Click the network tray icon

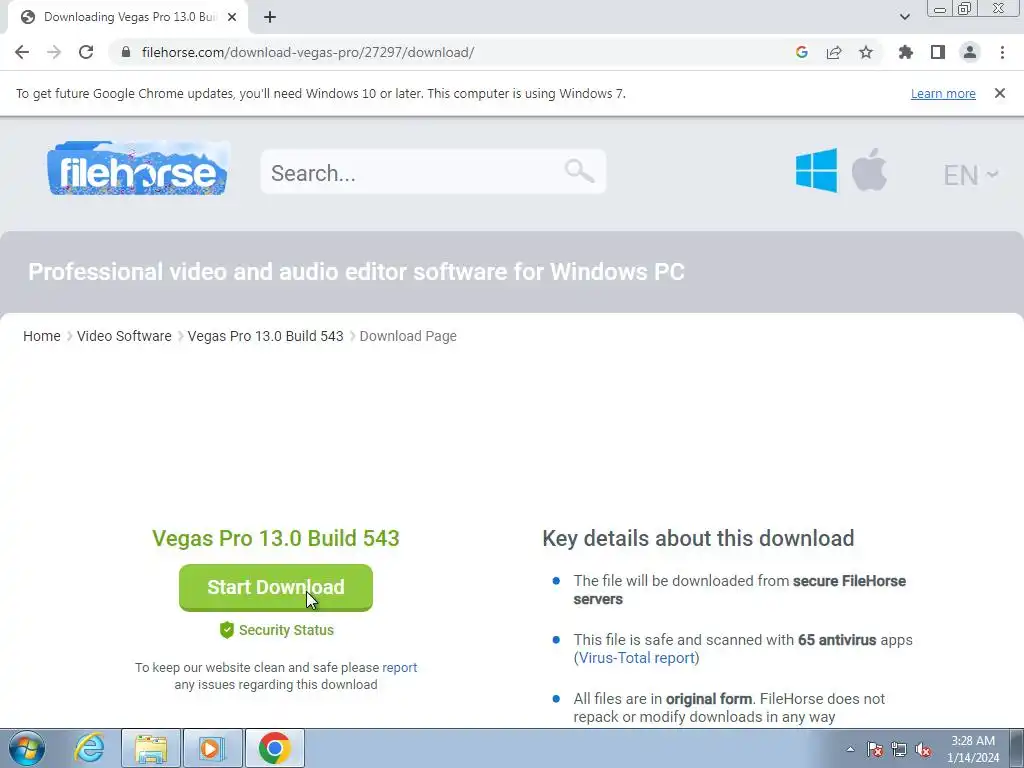(x=899, y=750)
